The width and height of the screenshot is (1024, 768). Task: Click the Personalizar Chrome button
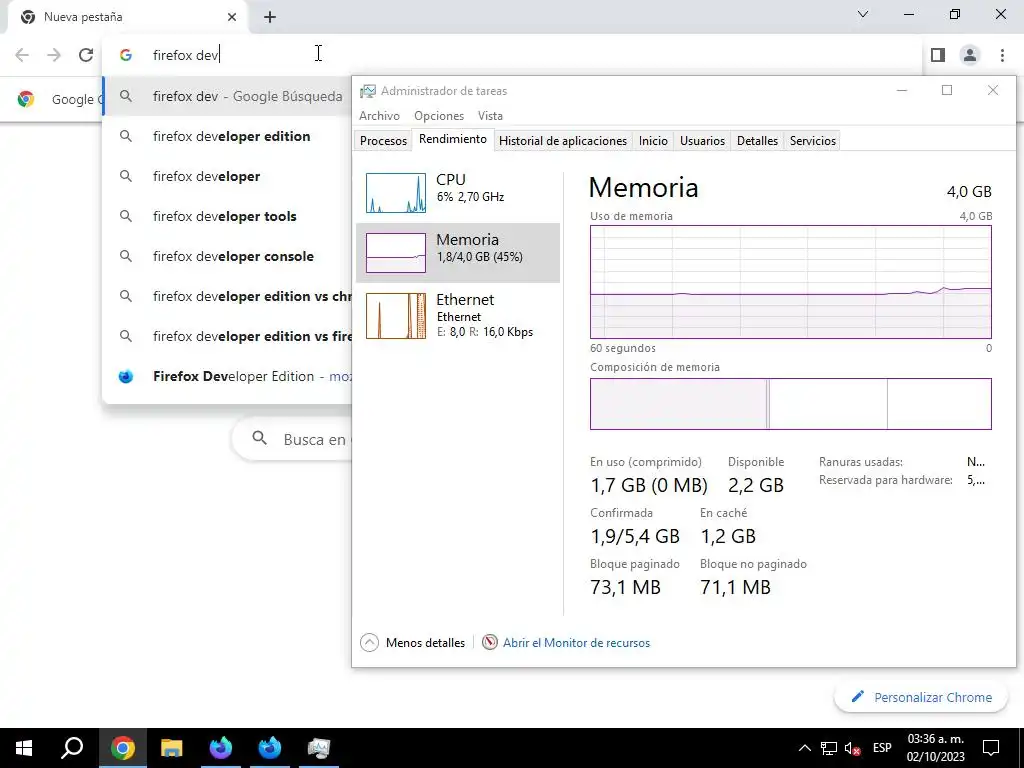[921, 697]
